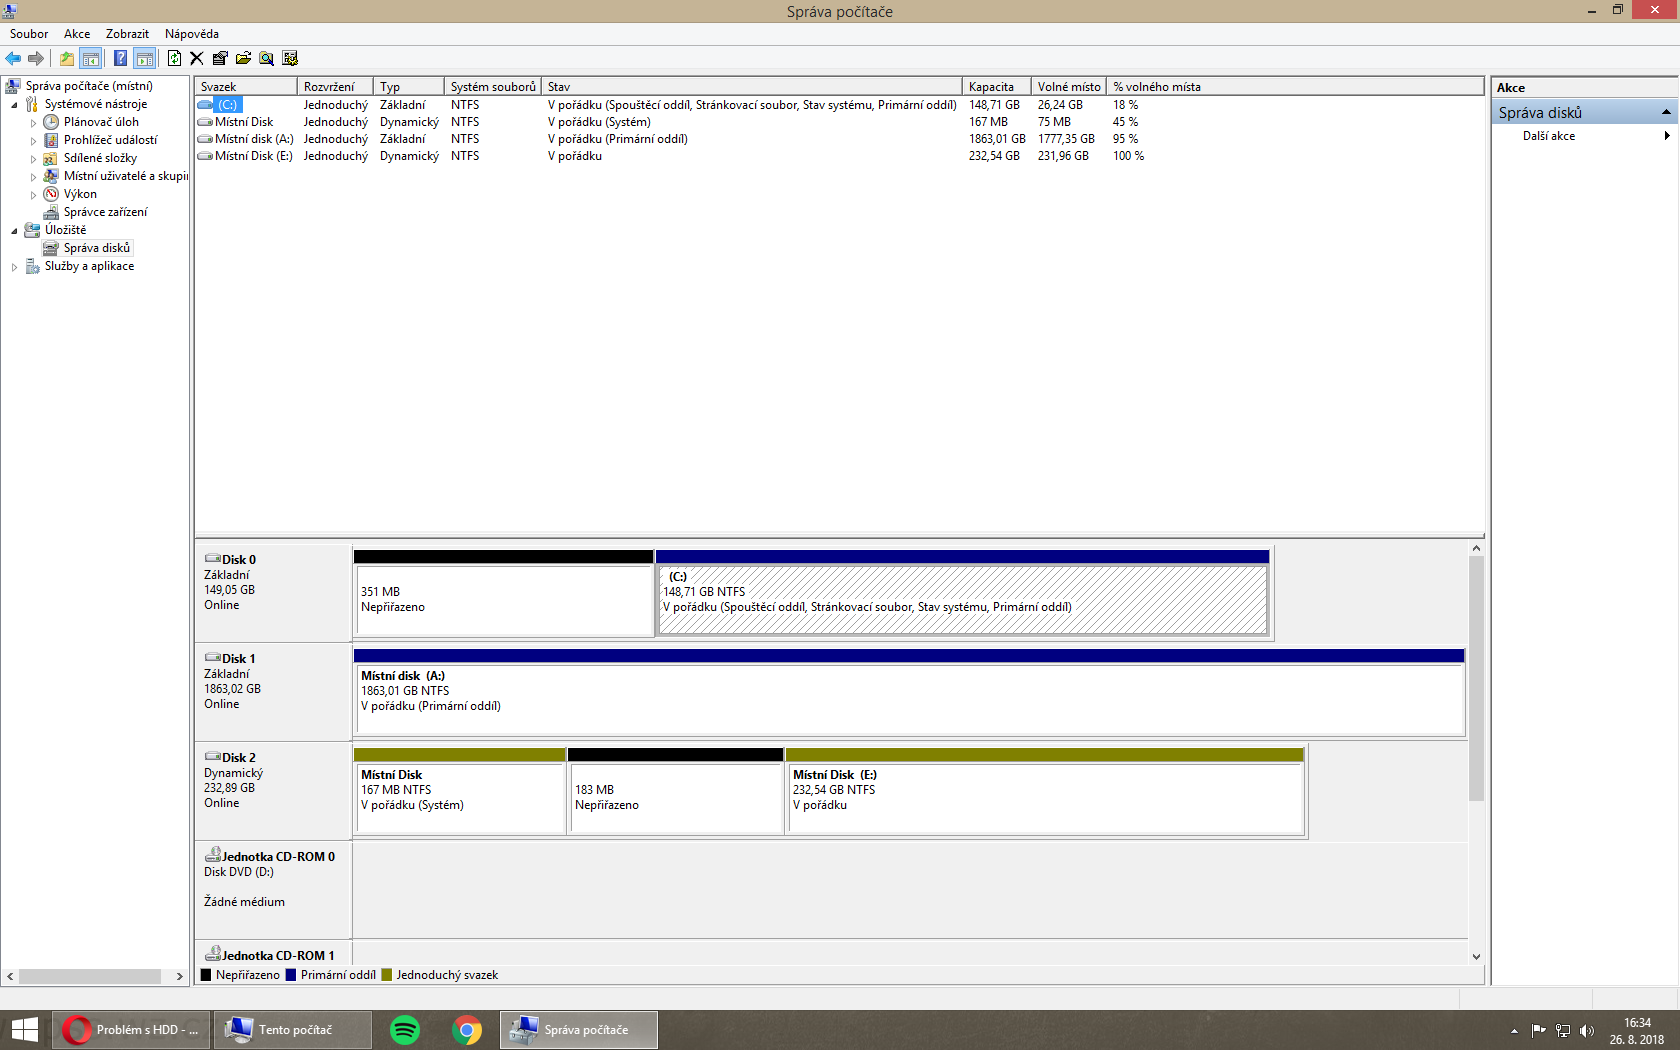
Task: Click the Disk 2 Dynamický label box
Action: tap(273, 791)
